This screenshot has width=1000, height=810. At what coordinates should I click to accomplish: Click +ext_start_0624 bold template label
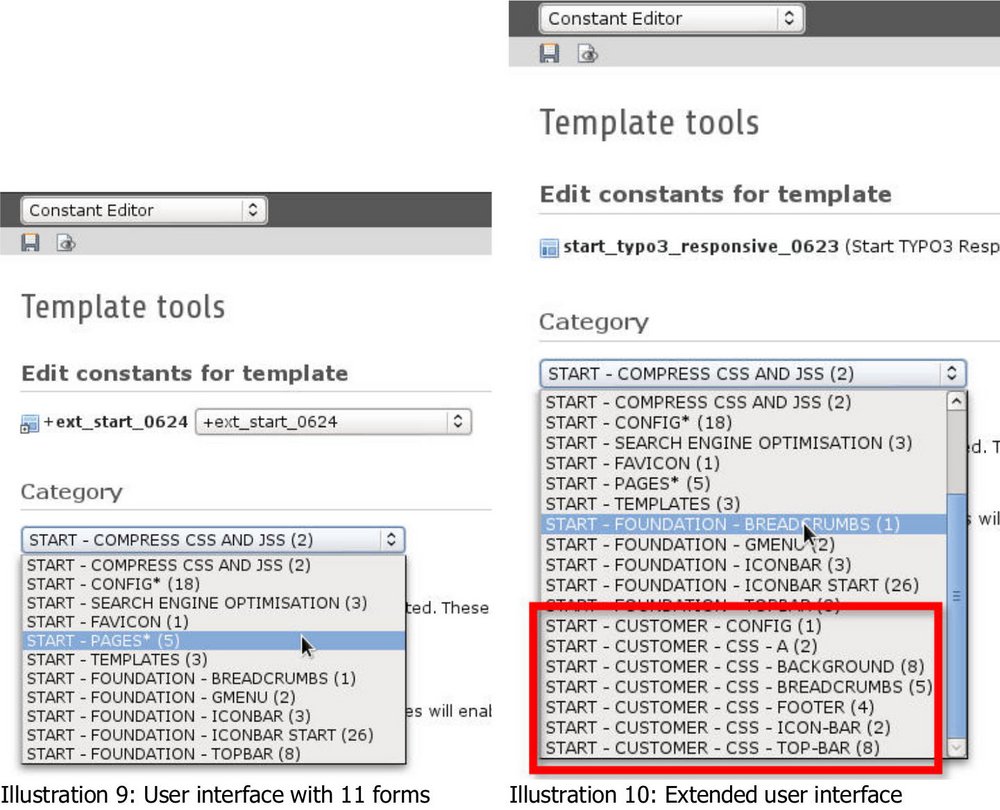(x=115, y=422)
